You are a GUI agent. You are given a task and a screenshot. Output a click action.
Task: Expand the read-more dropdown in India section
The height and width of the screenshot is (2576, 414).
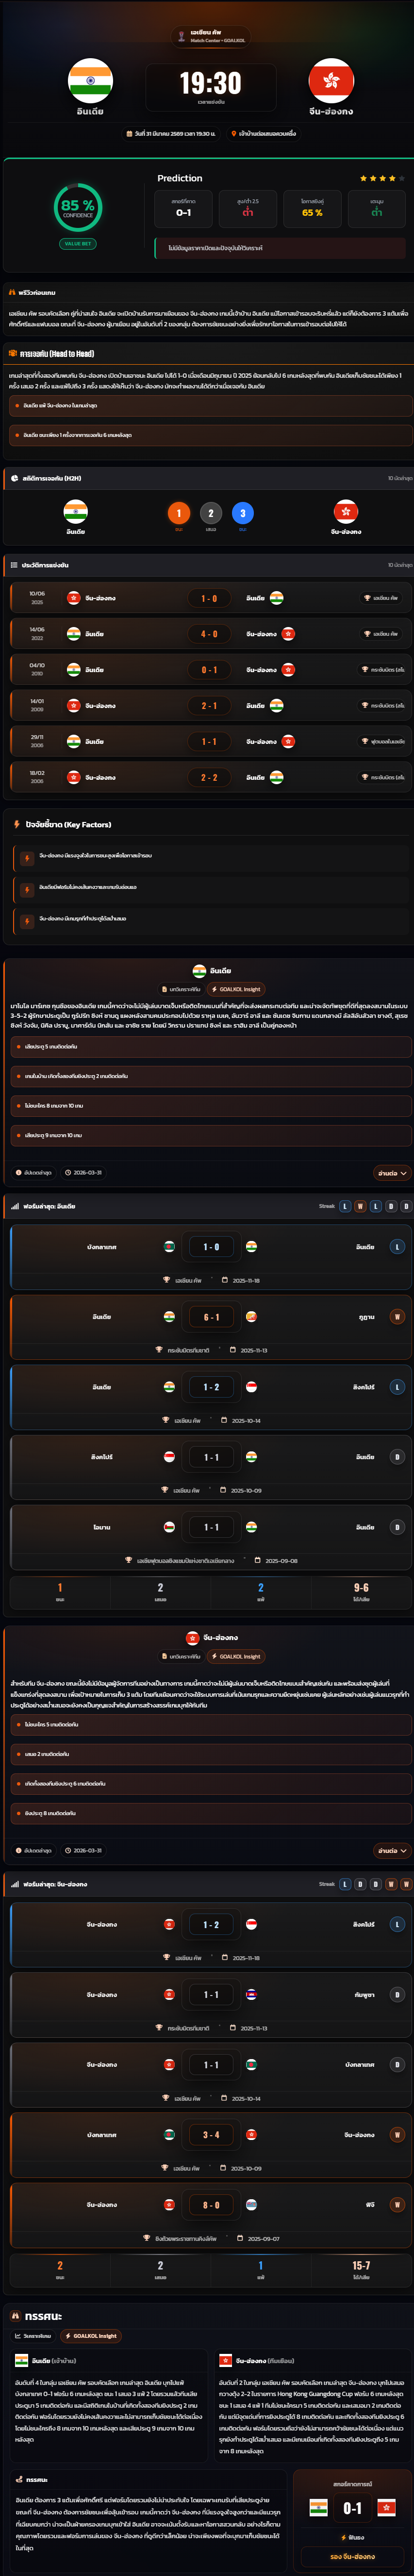click(x=390, y=1173)
